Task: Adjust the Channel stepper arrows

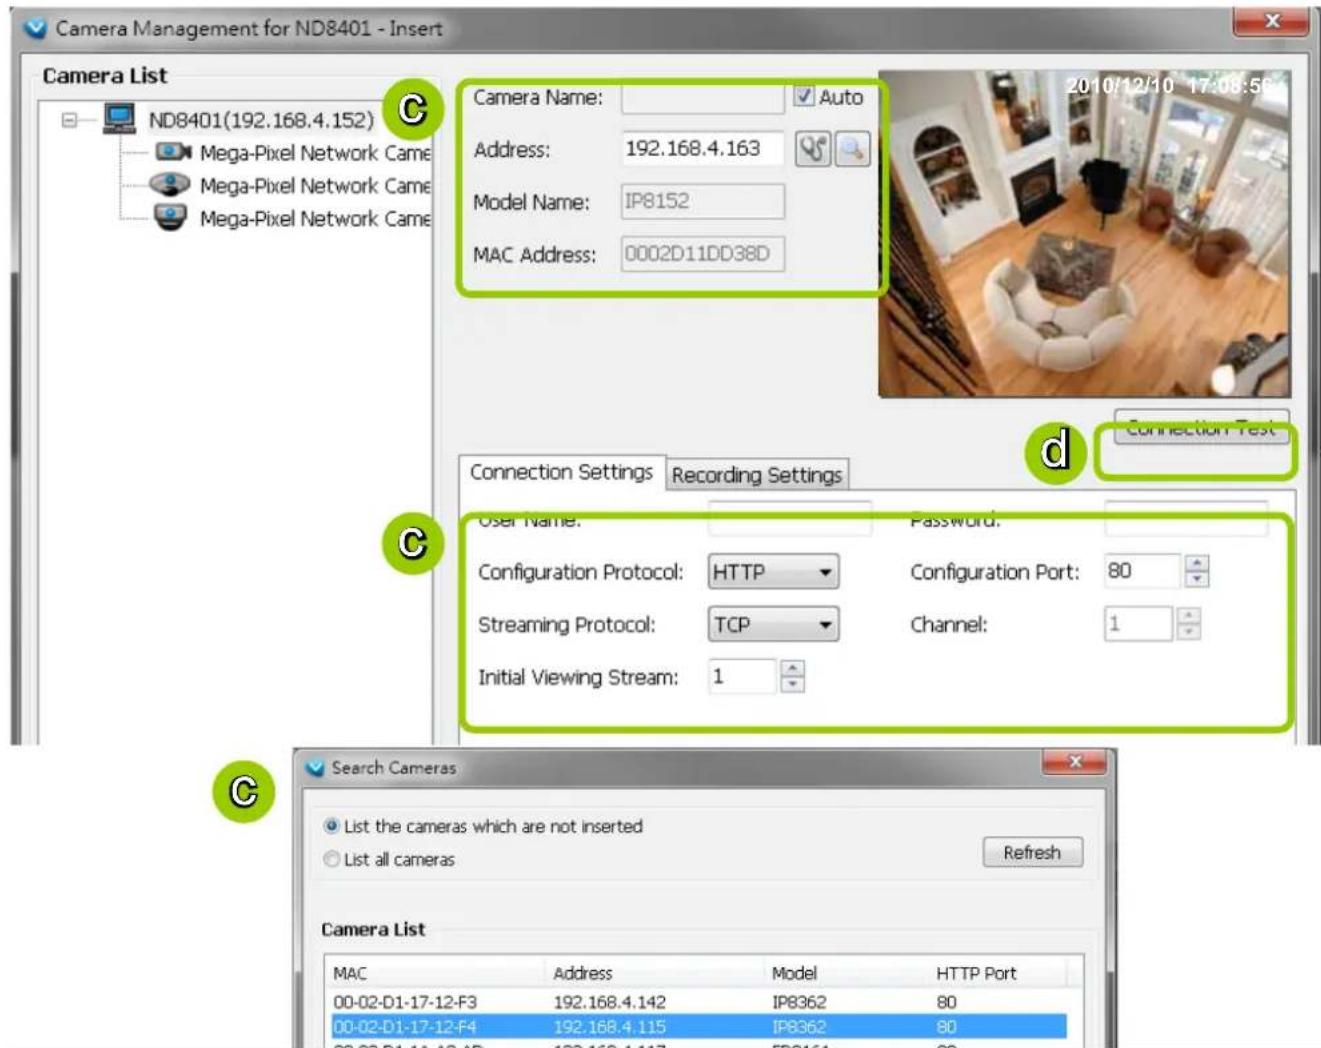Action: pos(1188,624)
